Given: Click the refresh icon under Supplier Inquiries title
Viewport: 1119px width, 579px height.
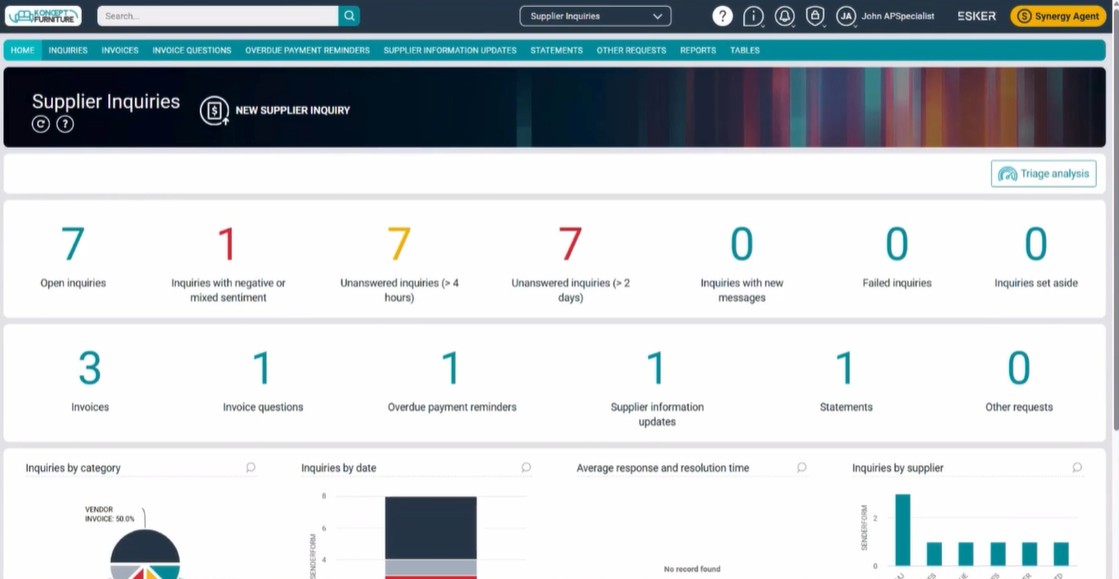Looking at the screenshot, I should (x=41, y=124).
